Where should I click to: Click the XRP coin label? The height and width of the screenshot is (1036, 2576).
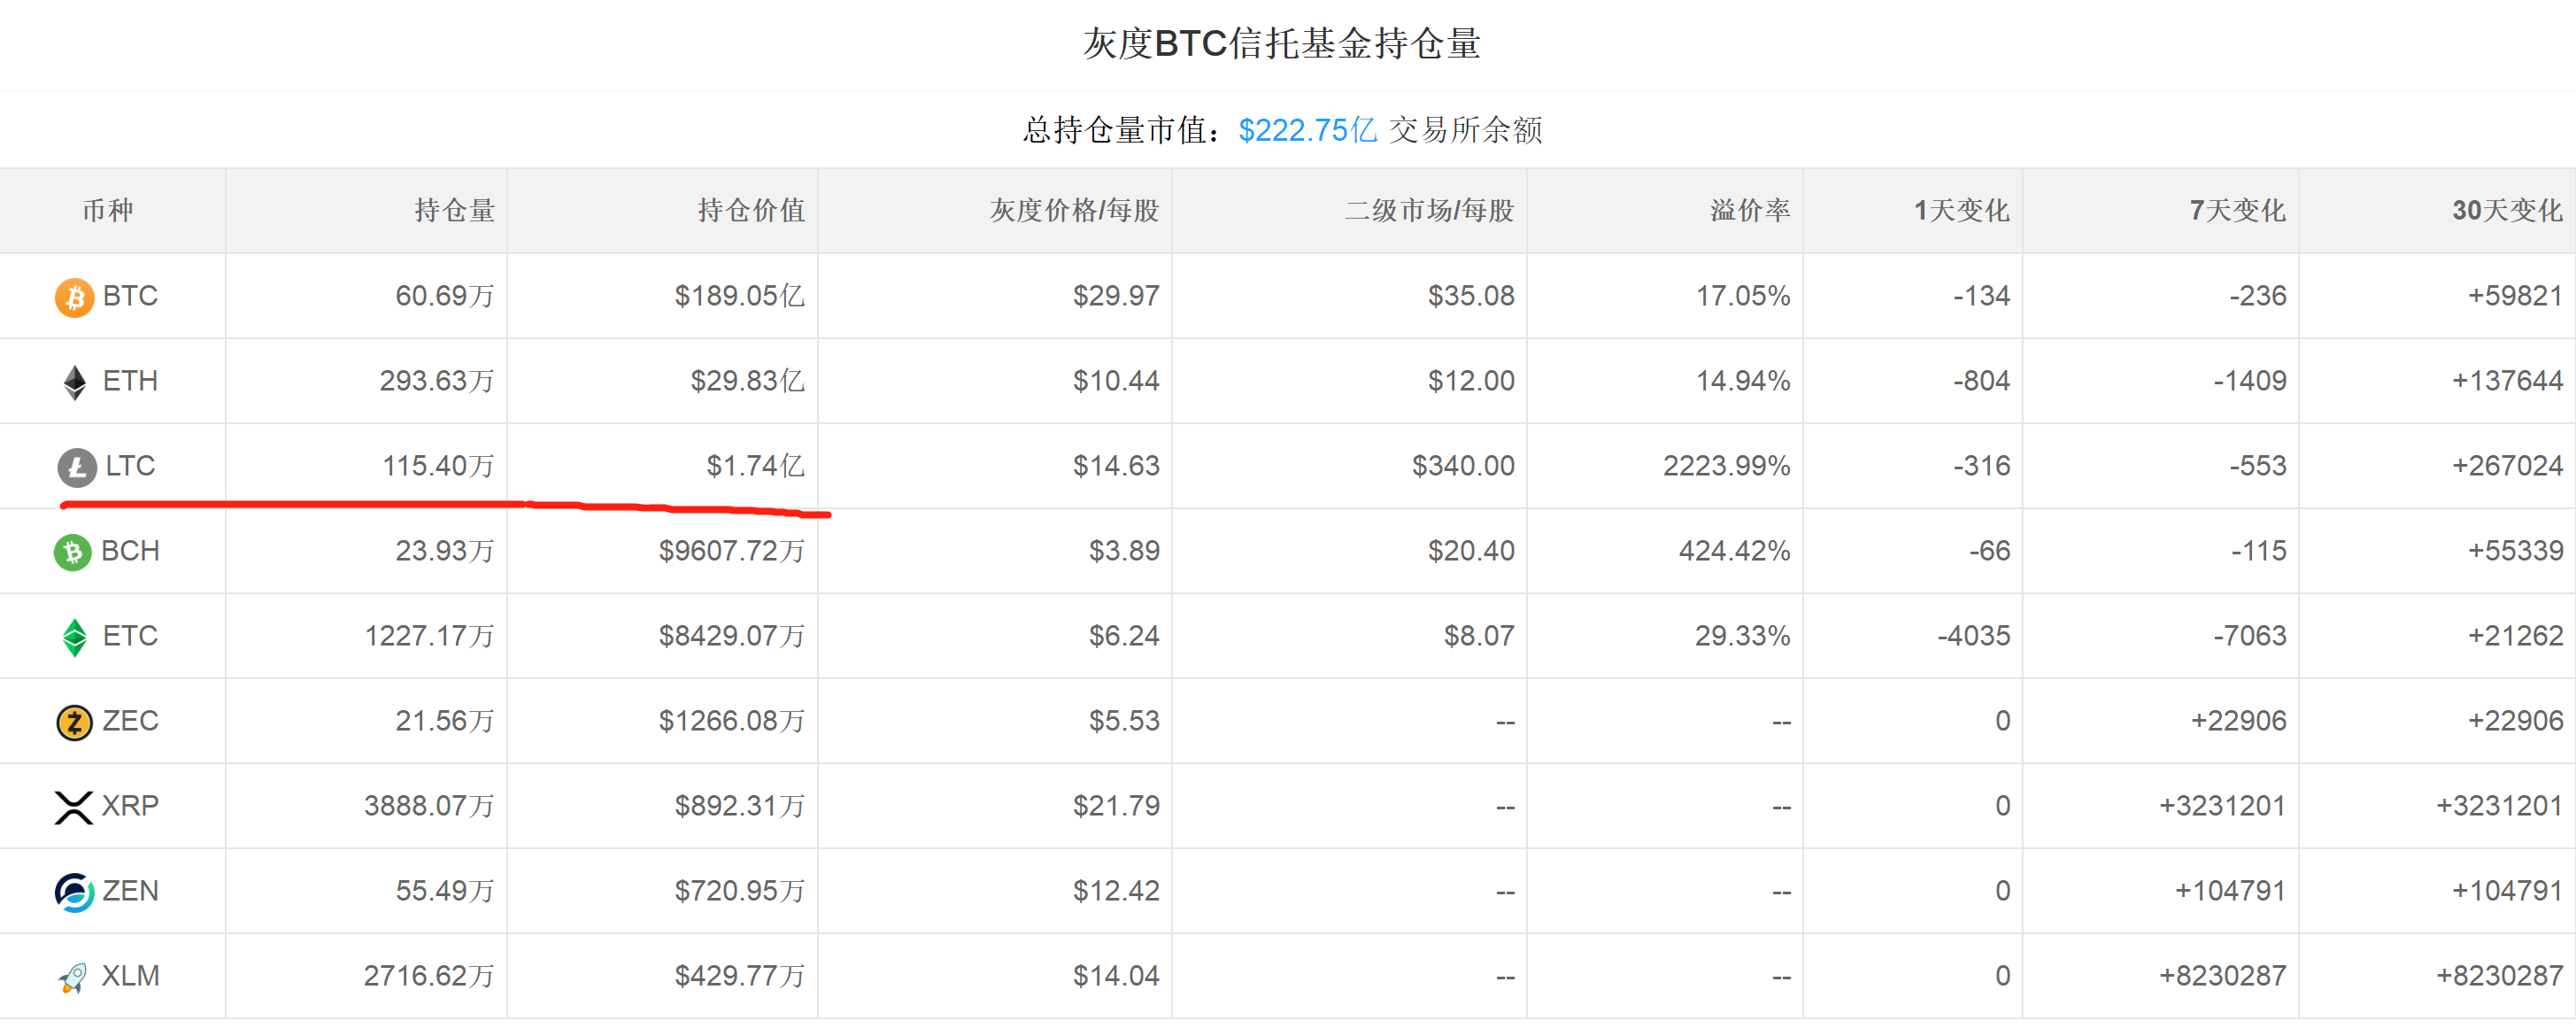pos(130,806)
